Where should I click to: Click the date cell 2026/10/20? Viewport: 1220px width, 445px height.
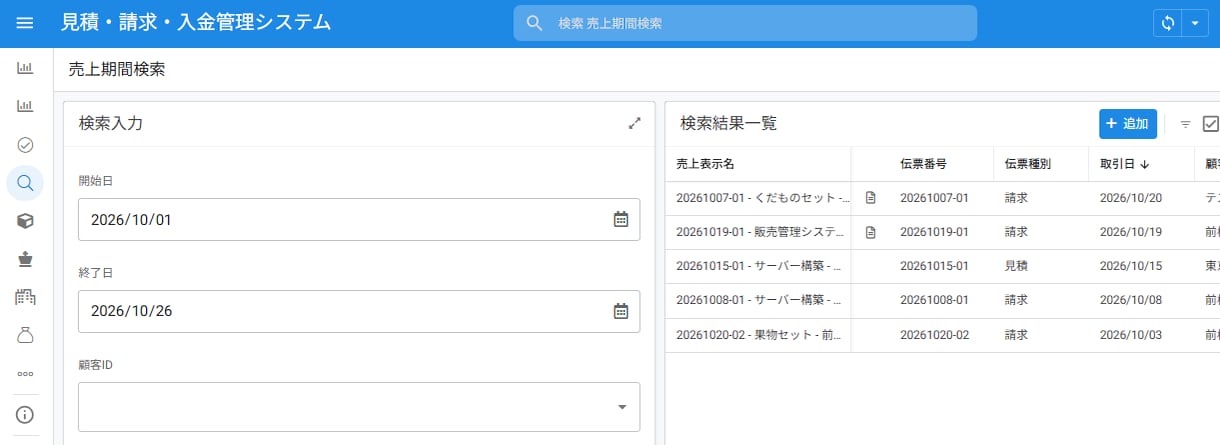point(1130,198)
